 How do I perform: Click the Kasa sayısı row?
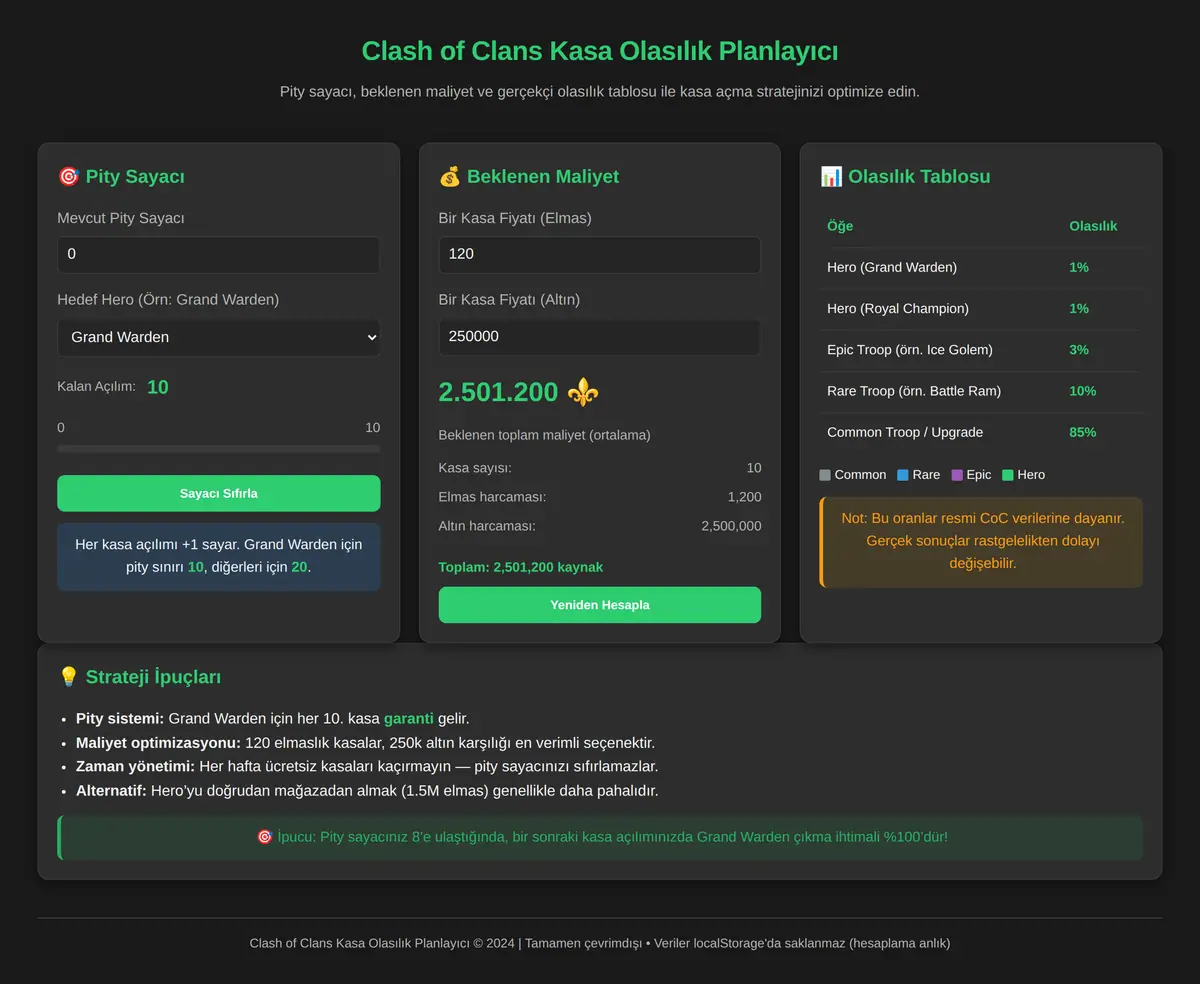click(x=600, y=468)
